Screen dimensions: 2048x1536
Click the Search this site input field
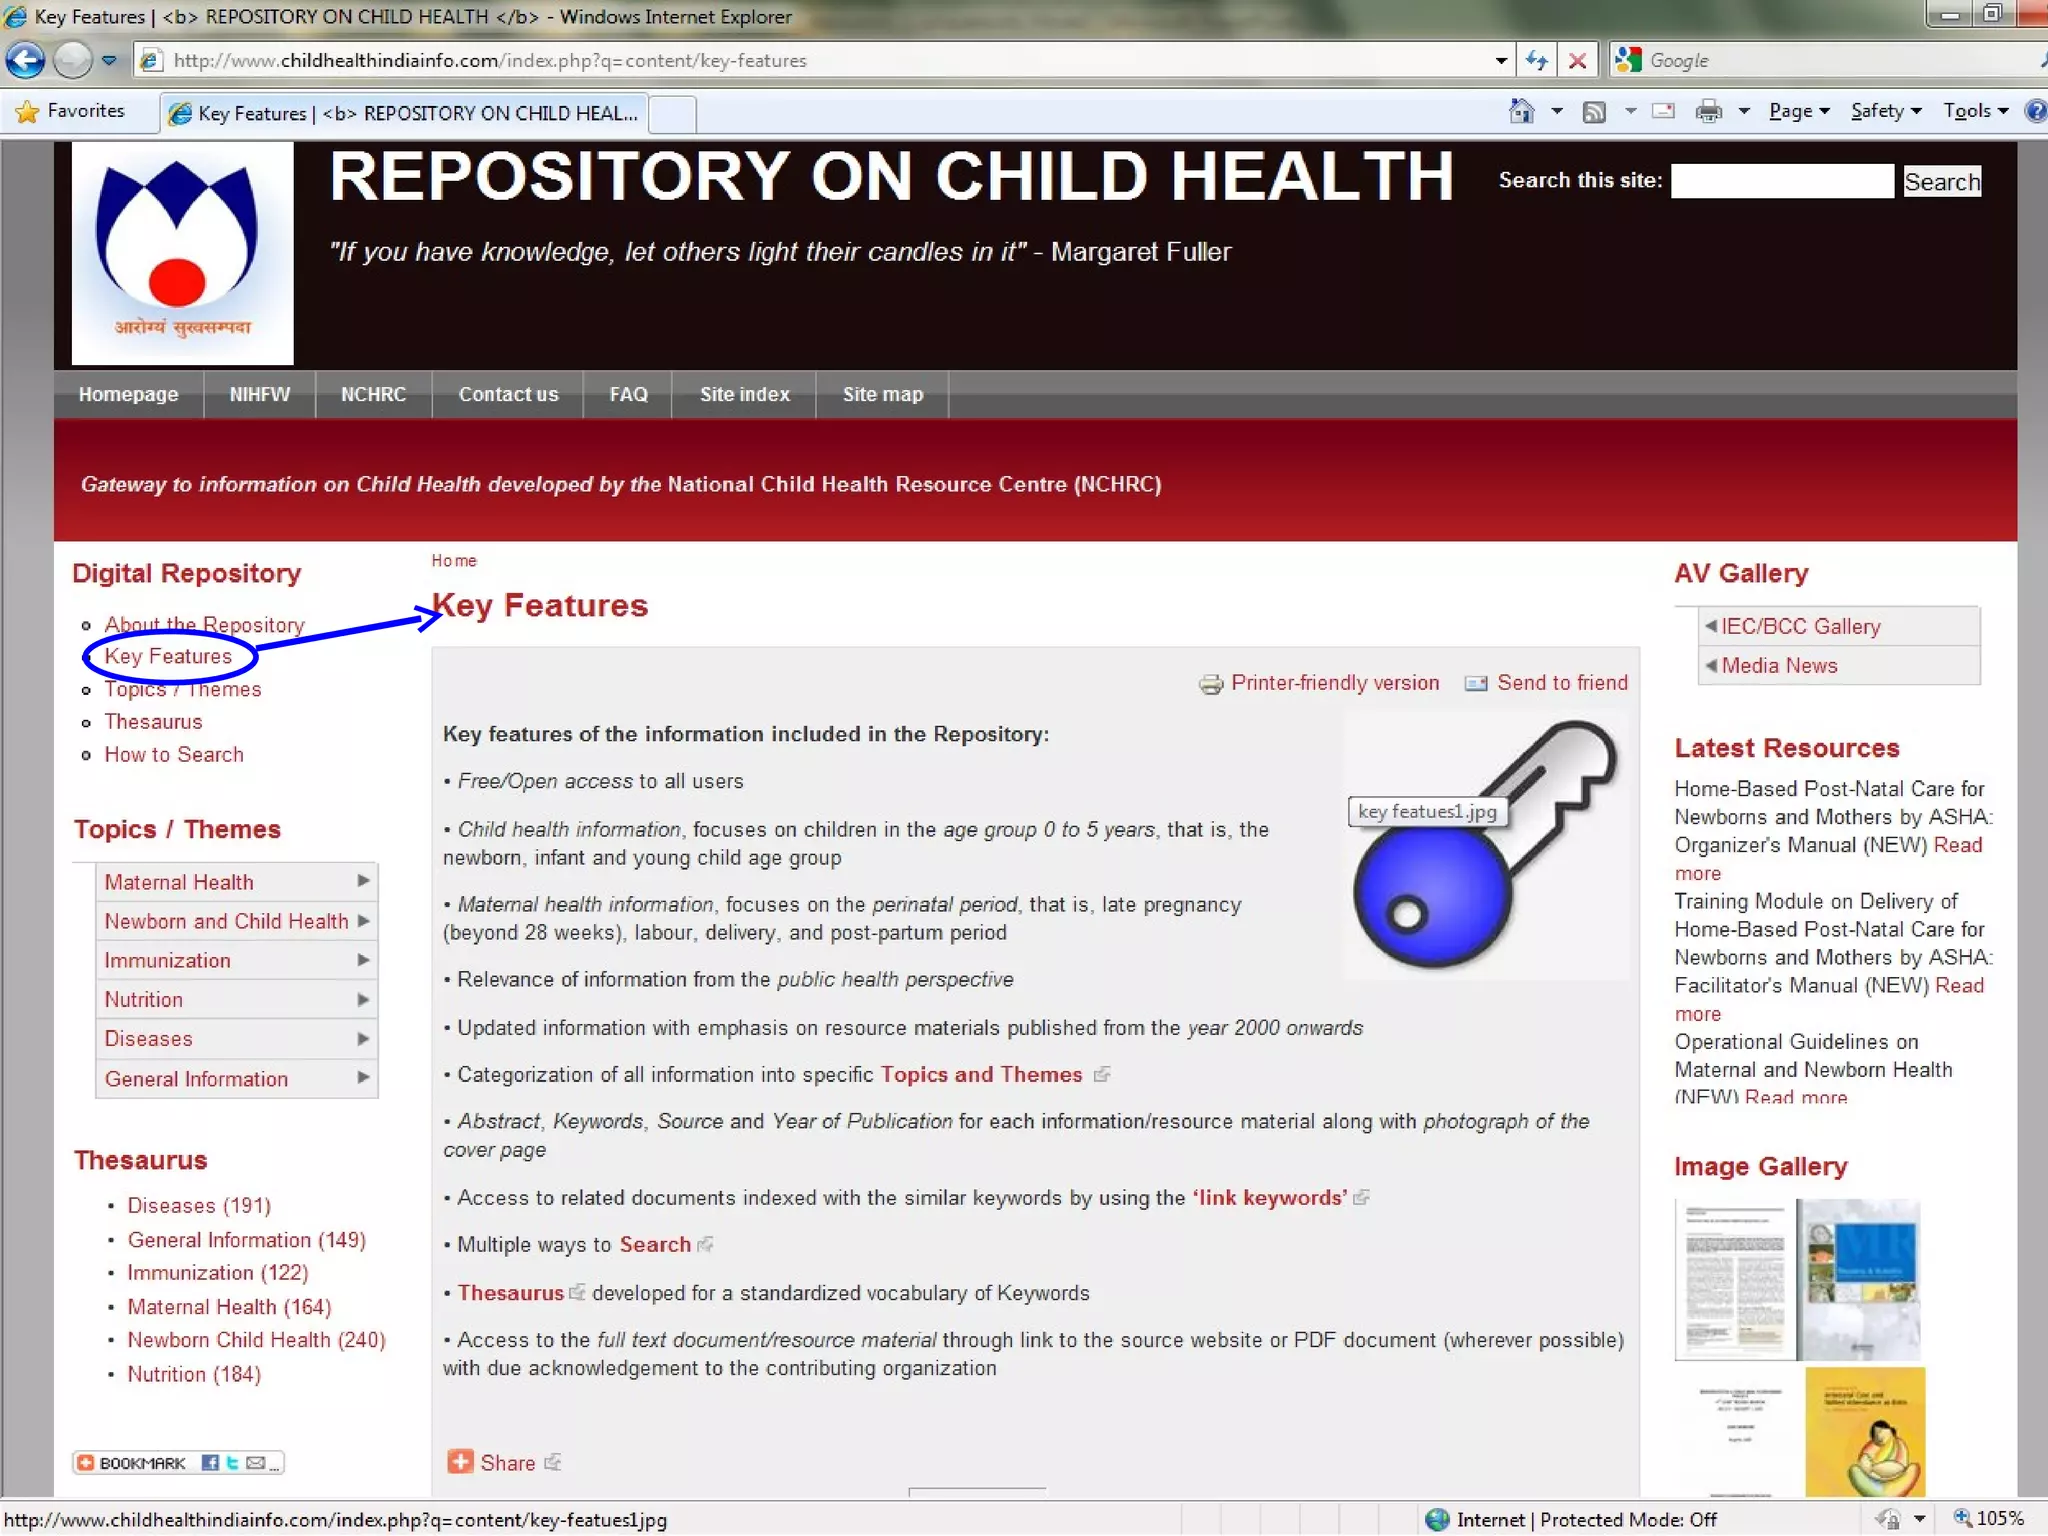(x=1782, y=181)
